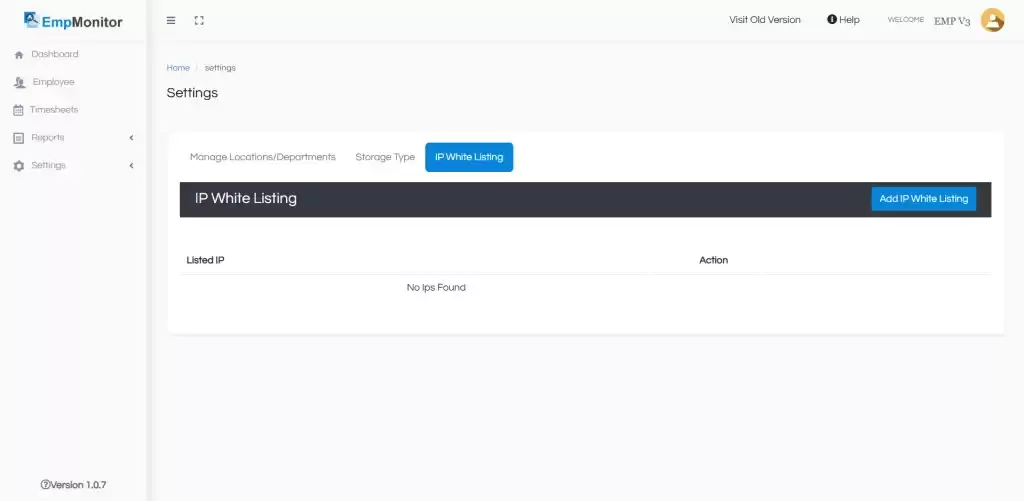Click the IP White Listing panel title

[246, 199]
